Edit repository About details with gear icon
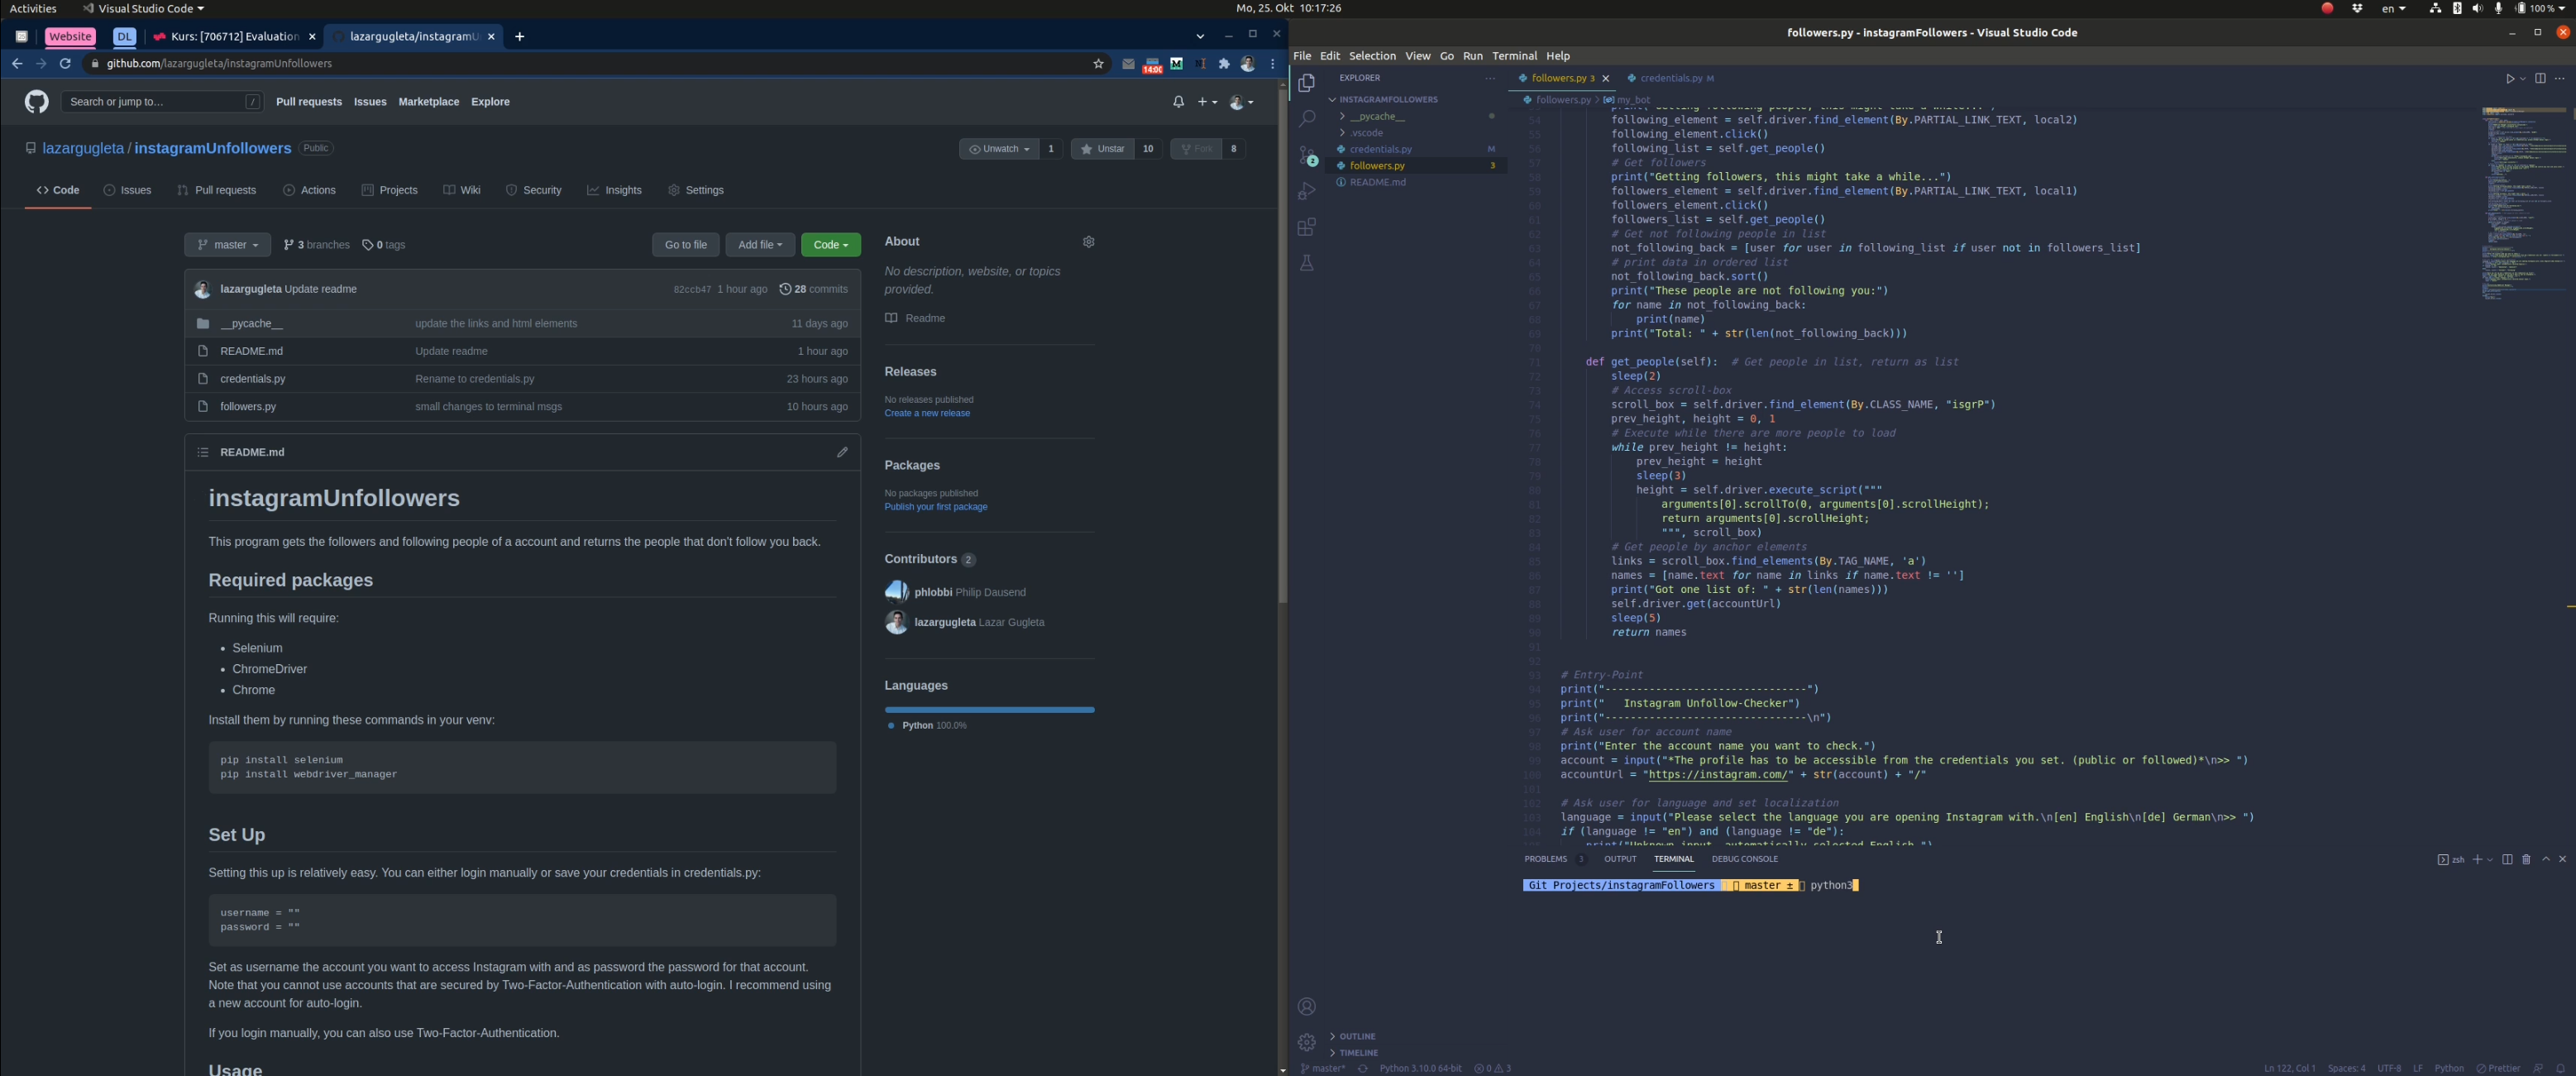Viewport: 2576px width, 1076px height. point(1089,242)
